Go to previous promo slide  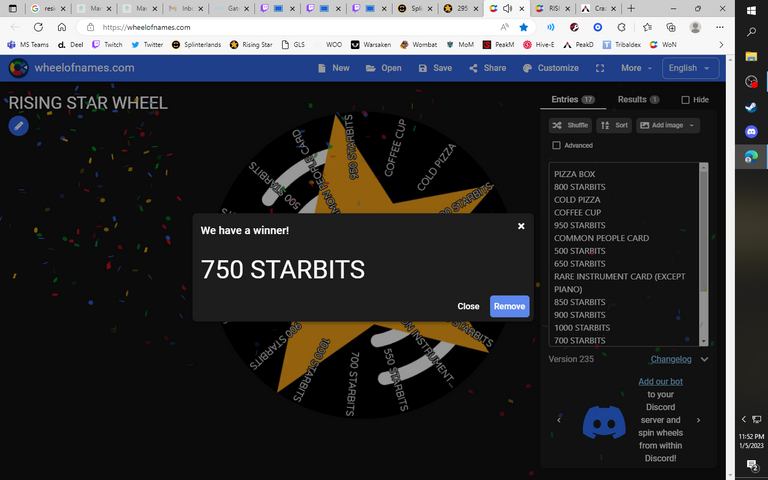click(x=559, y=420)
